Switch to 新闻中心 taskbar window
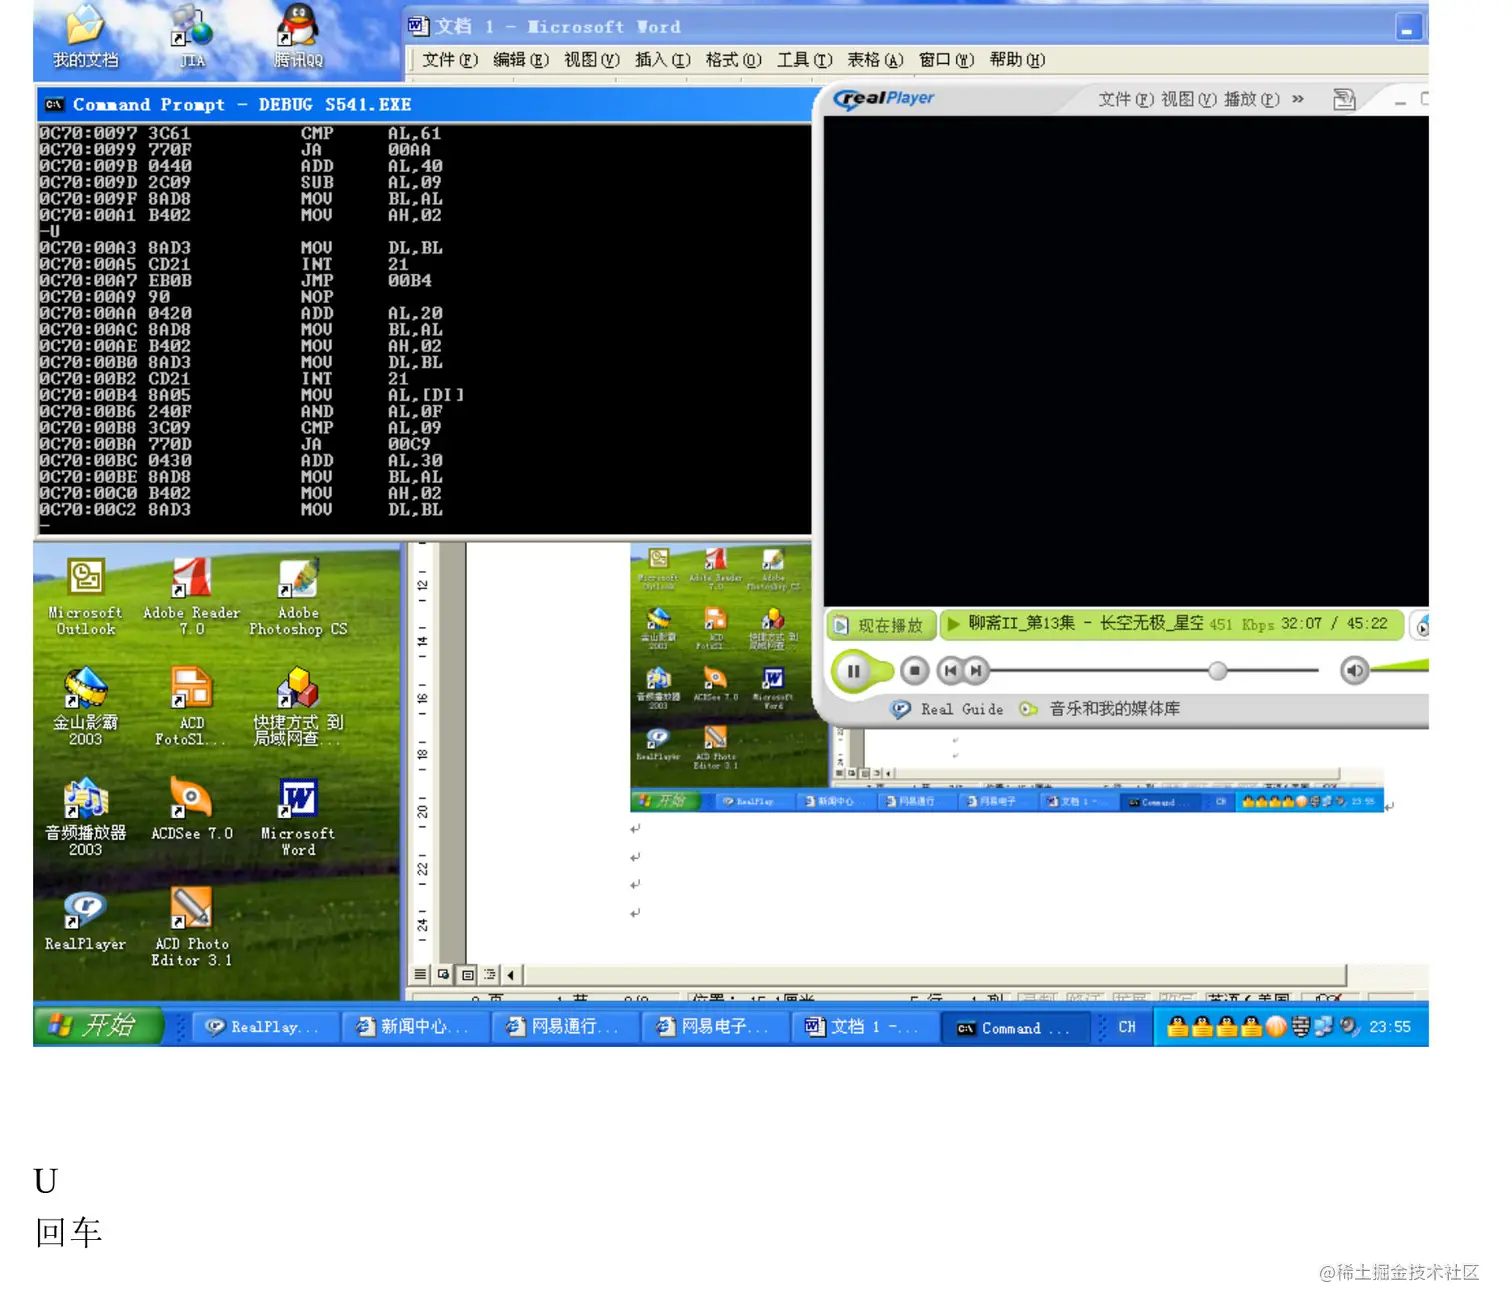 point(414,1027)
